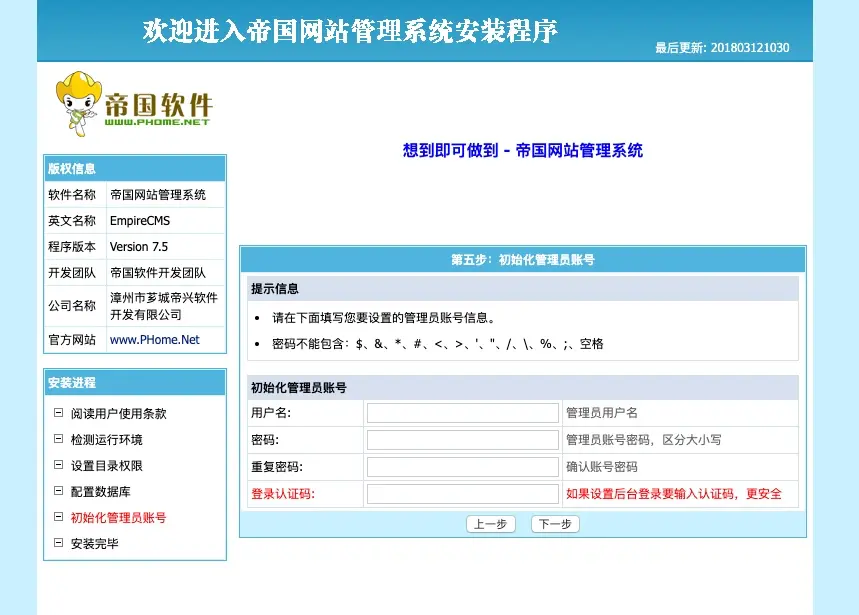This screenshot has width=859, height=615.
Task: Click the 密码: form label
Action: click(265, 440)
